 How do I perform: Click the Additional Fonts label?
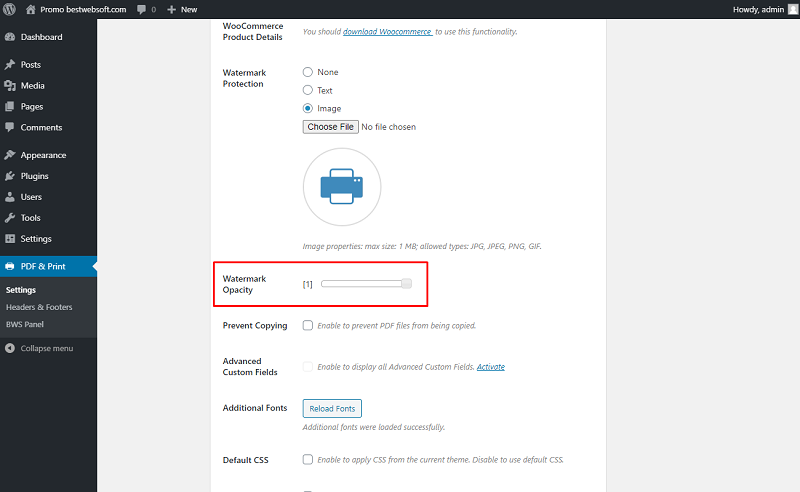[255, 408]
